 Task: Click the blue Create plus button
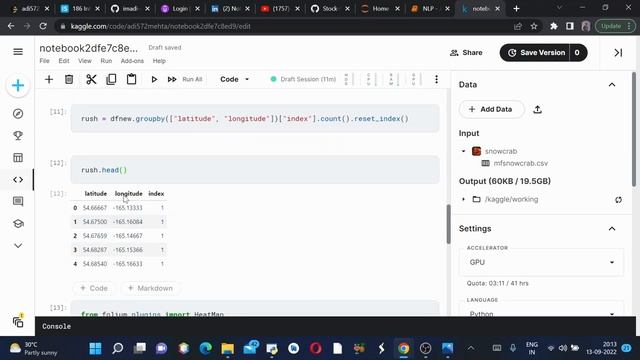click(x=18, y=85)
